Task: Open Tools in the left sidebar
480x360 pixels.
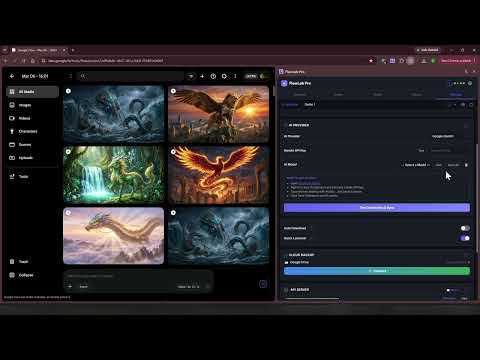Action: [x=32, y=176]
